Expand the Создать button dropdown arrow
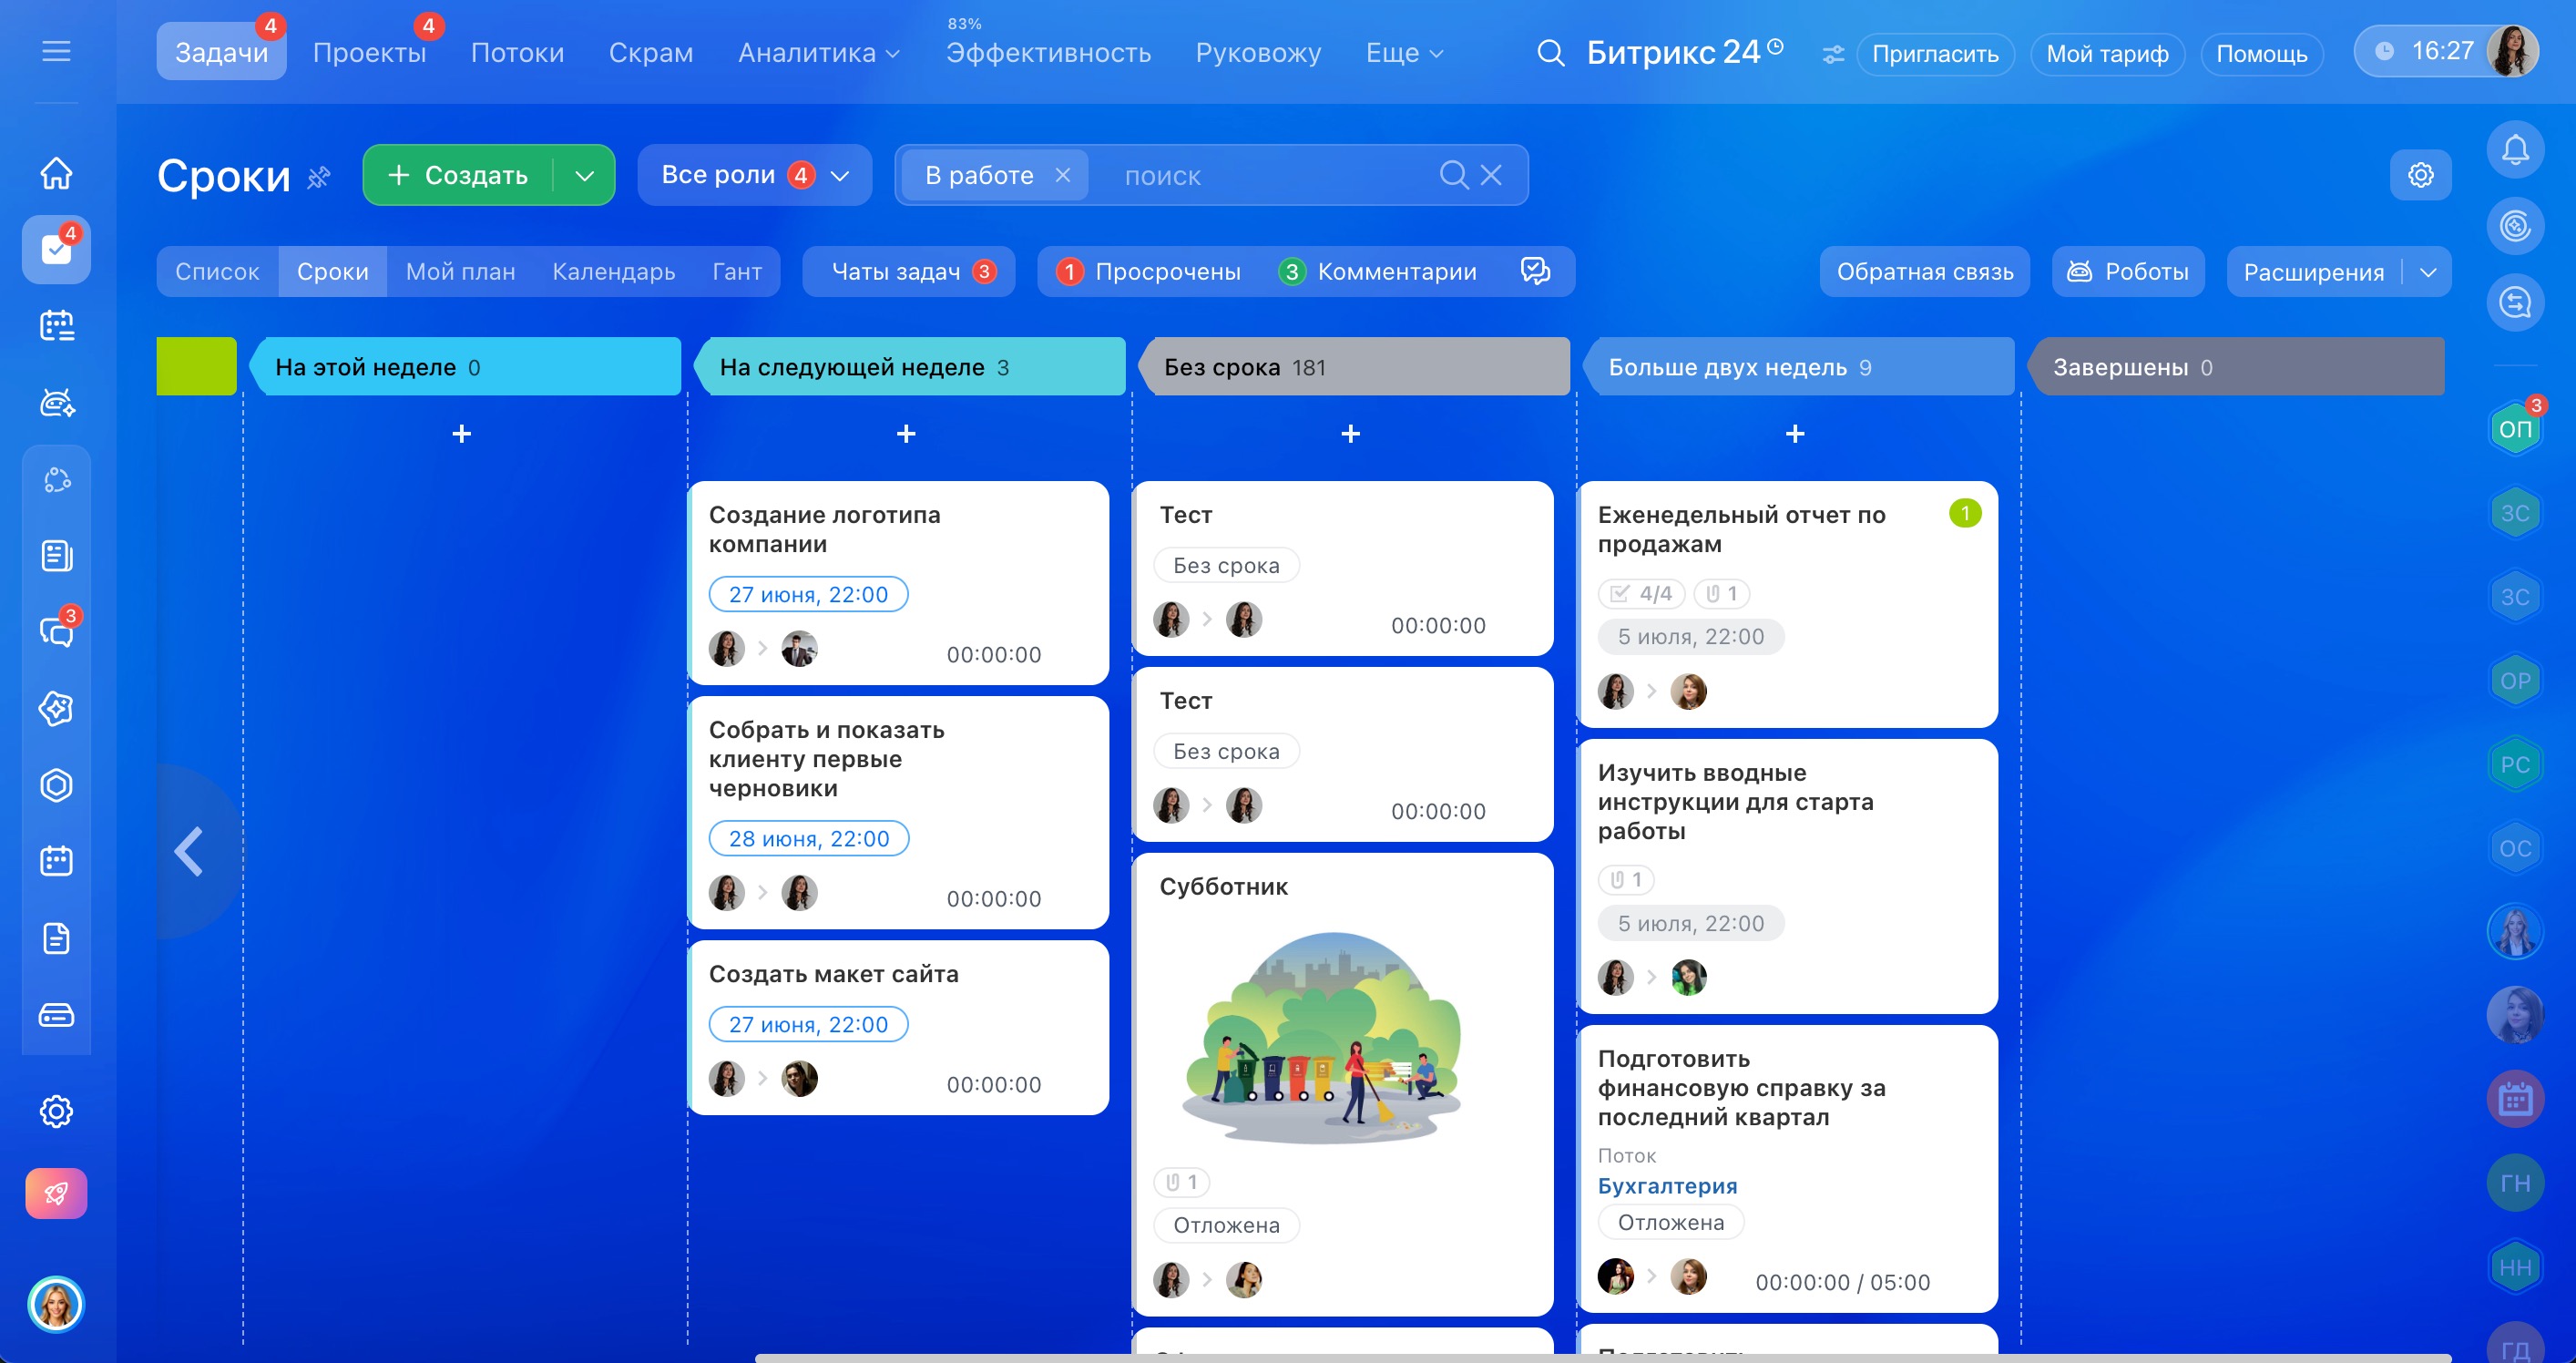 click(585, 175)
